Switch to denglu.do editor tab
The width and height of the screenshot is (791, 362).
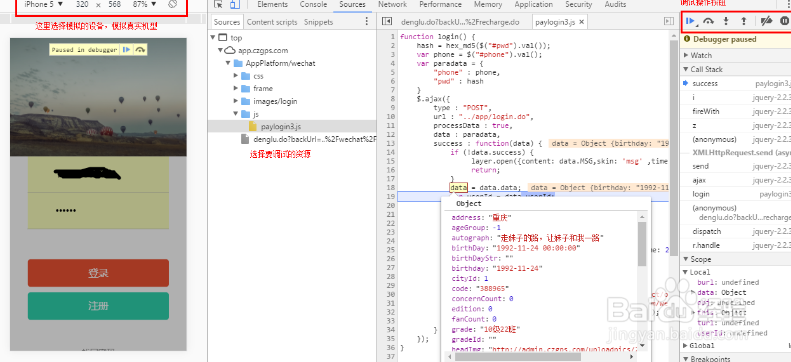(460, 22)
